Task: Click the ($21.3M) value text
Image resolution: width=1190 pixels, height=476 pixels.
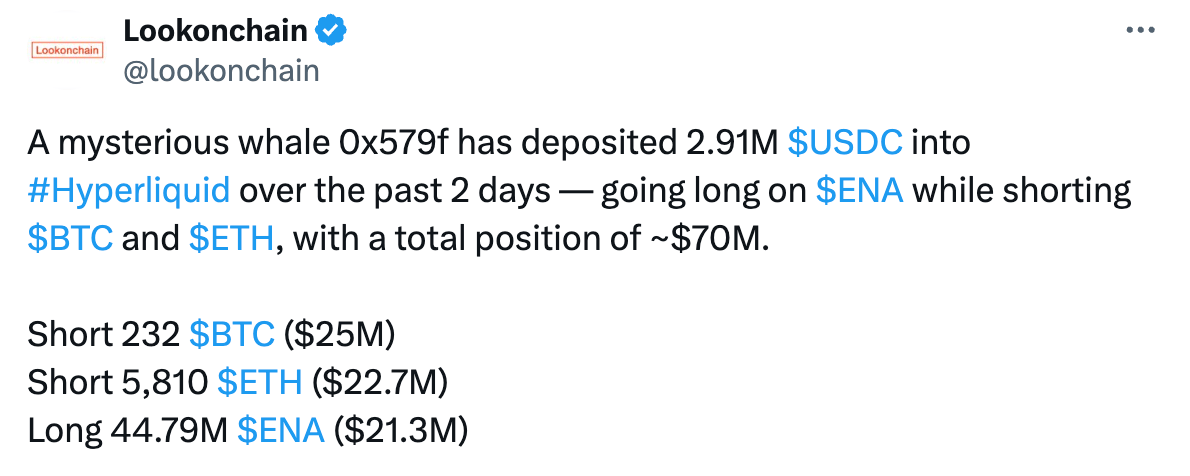Action: coord(400,429)
